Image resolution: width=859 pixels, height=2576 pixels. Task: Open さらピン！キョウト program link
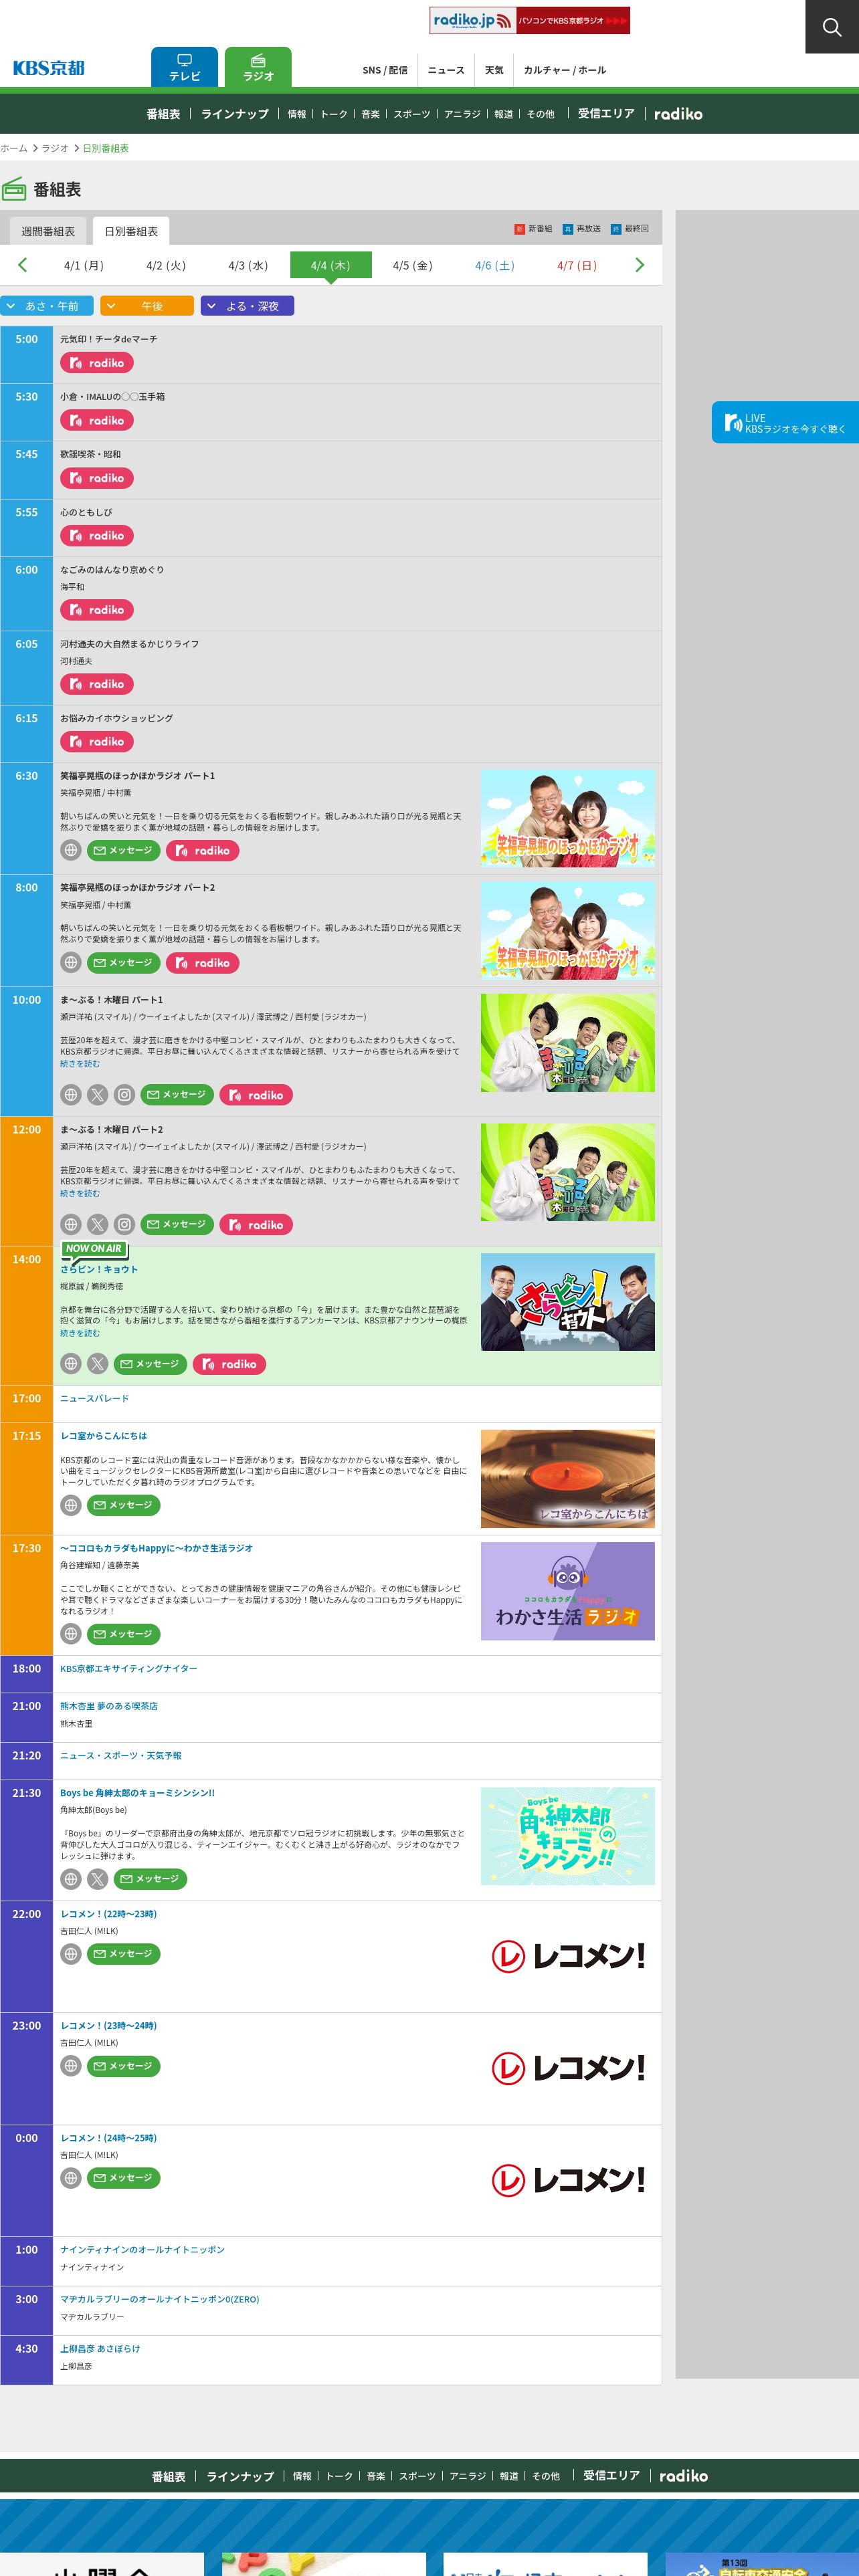click(99, 1269)
